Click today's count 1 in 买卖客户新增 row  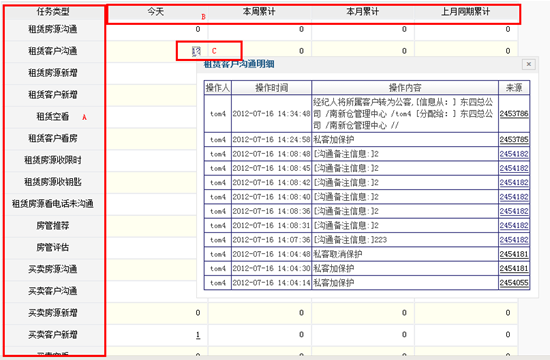[x=198, y=335]
